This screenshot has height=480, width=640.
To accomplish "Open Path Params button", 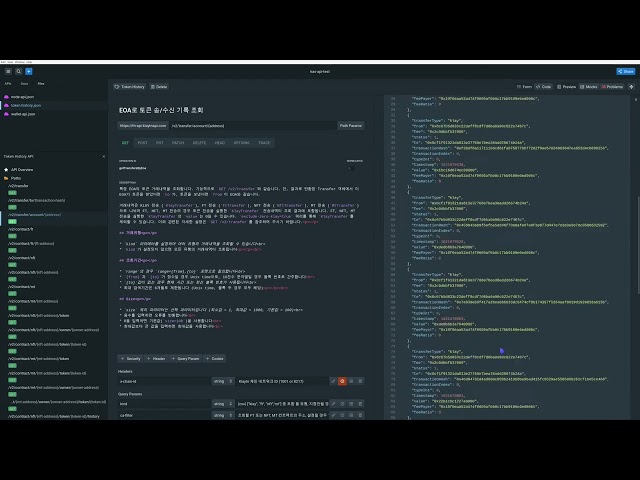I will (x=351, y=126).
